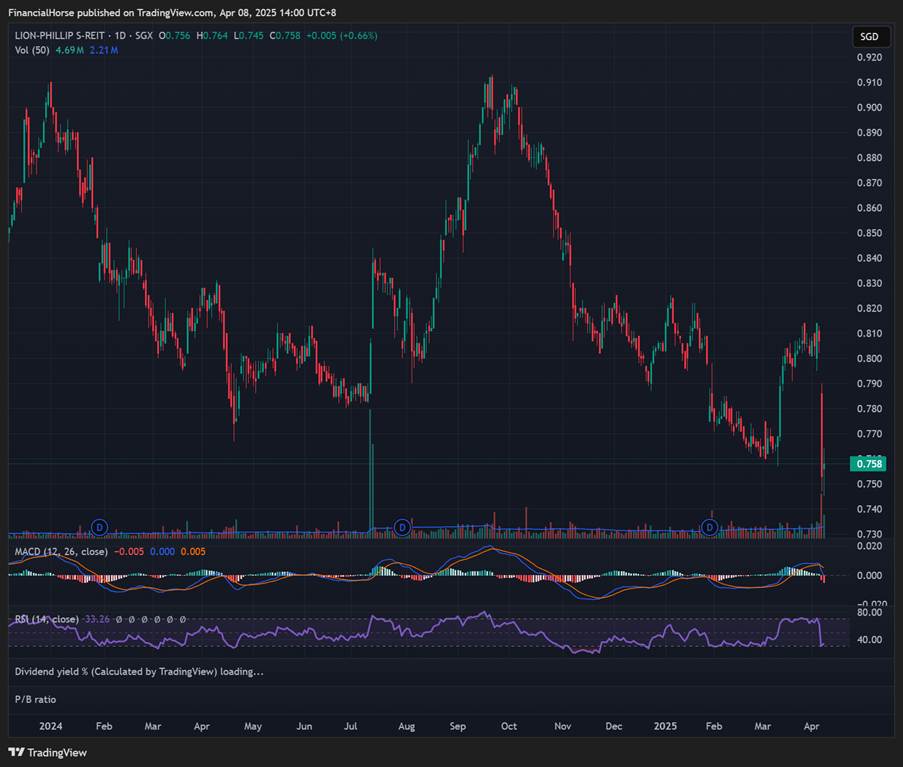Click the Dec label on time axis

point(614,726)
